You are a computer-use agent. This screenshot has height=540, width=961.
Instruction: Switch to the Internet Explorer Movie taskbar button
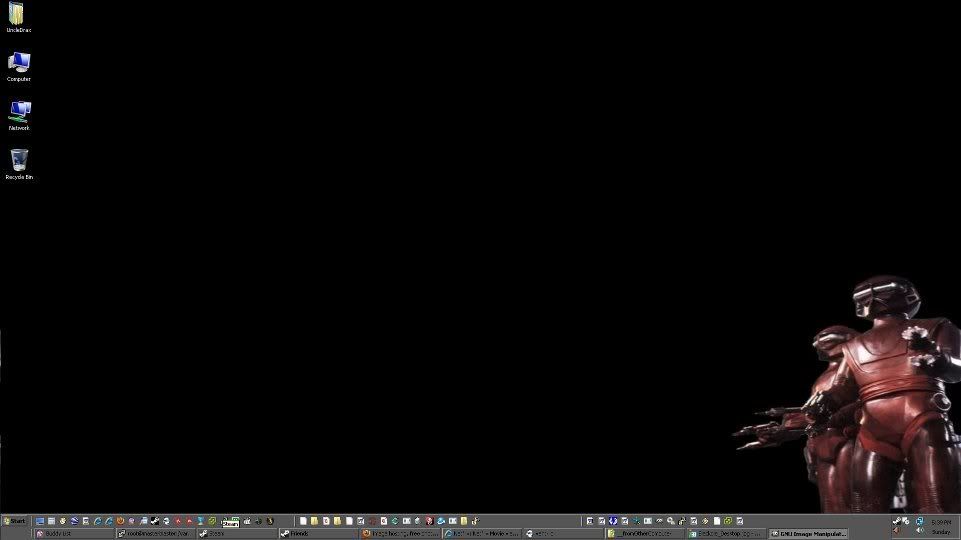(x=482, y=534)
